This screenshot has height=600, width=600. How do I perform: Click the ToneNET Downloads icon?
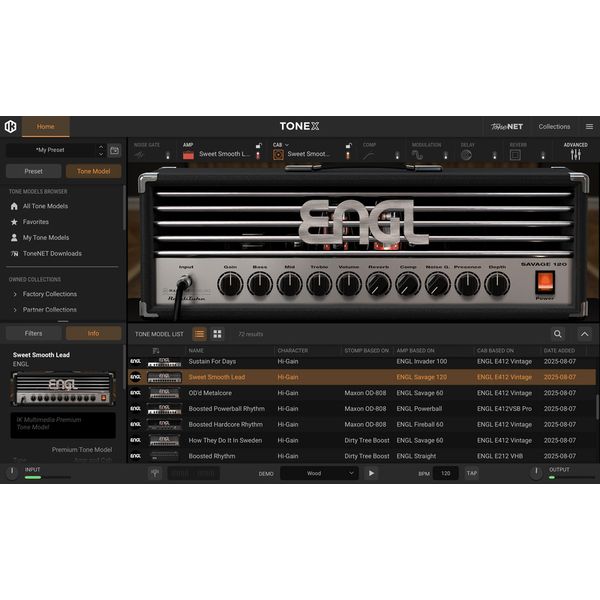click(14, 254)
